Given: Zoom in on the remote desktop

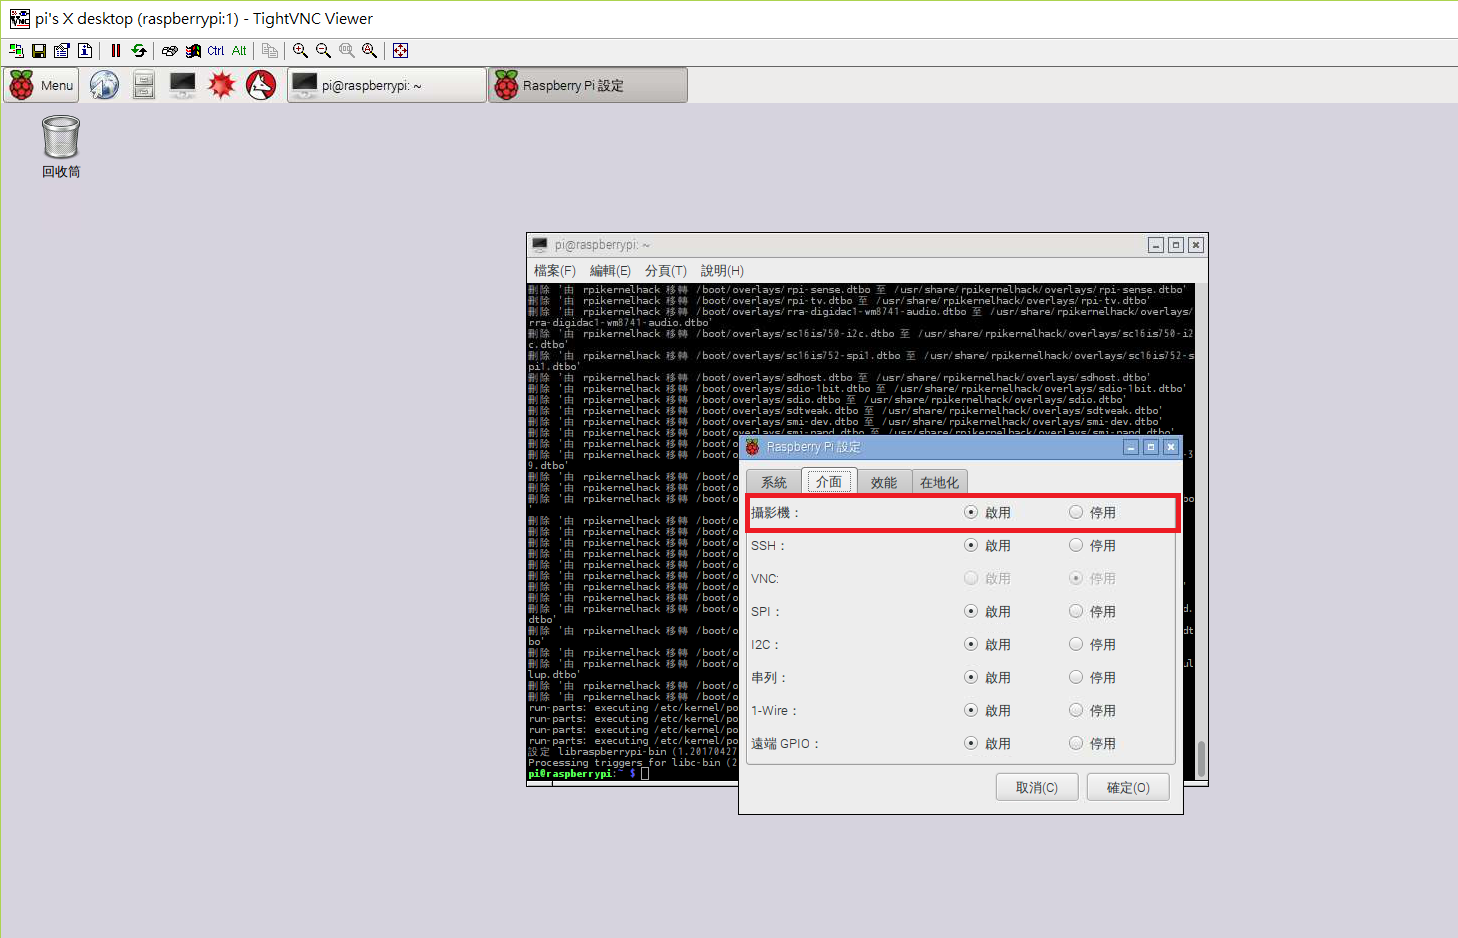Looking at the screenshot, I should coord(300,51).
